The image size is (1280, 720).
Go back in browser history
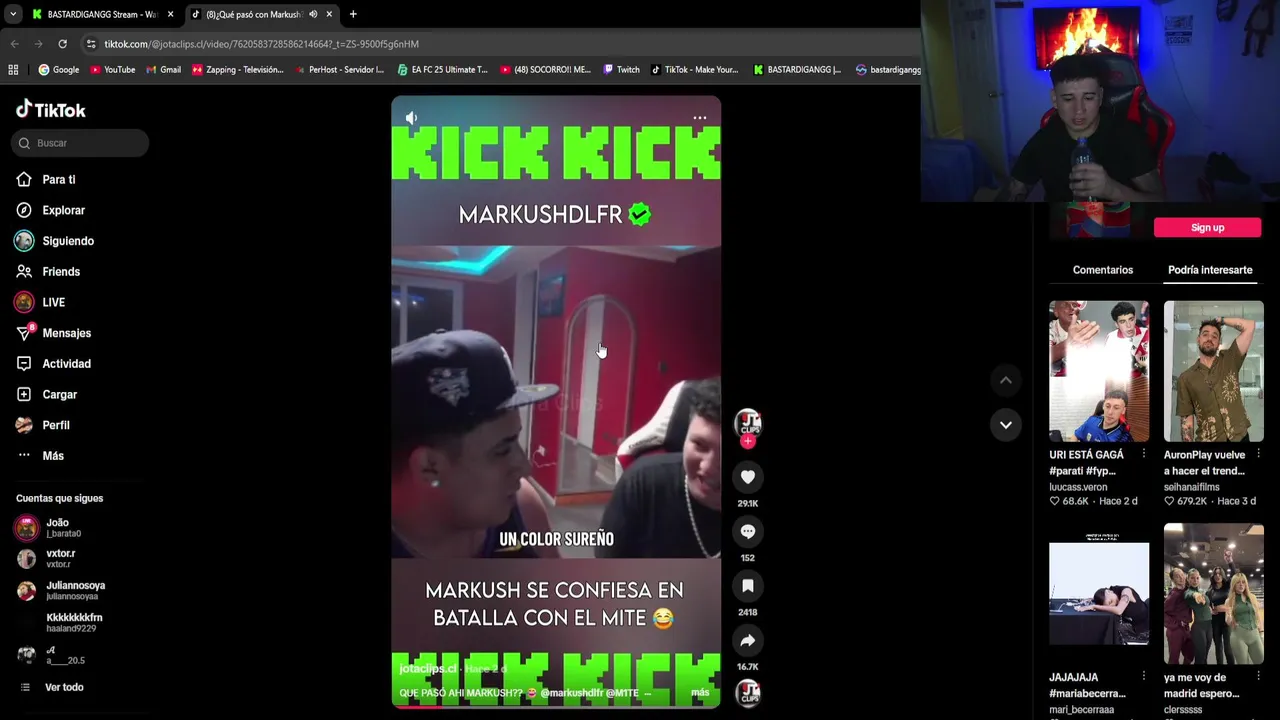(x=14, y=44)
